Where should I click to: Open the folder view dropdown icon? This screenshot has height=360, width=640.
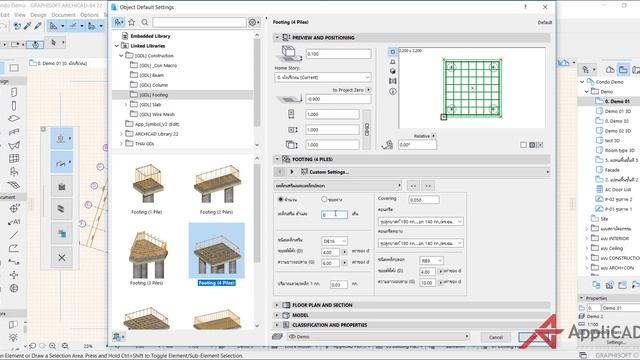[x=119, y=22]
